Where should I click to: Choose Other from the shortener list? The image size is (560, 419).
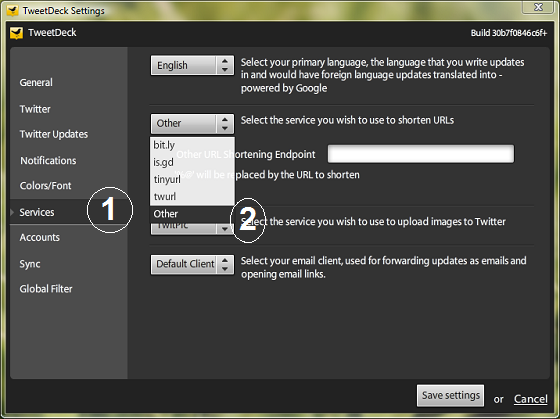click(192, 214)
